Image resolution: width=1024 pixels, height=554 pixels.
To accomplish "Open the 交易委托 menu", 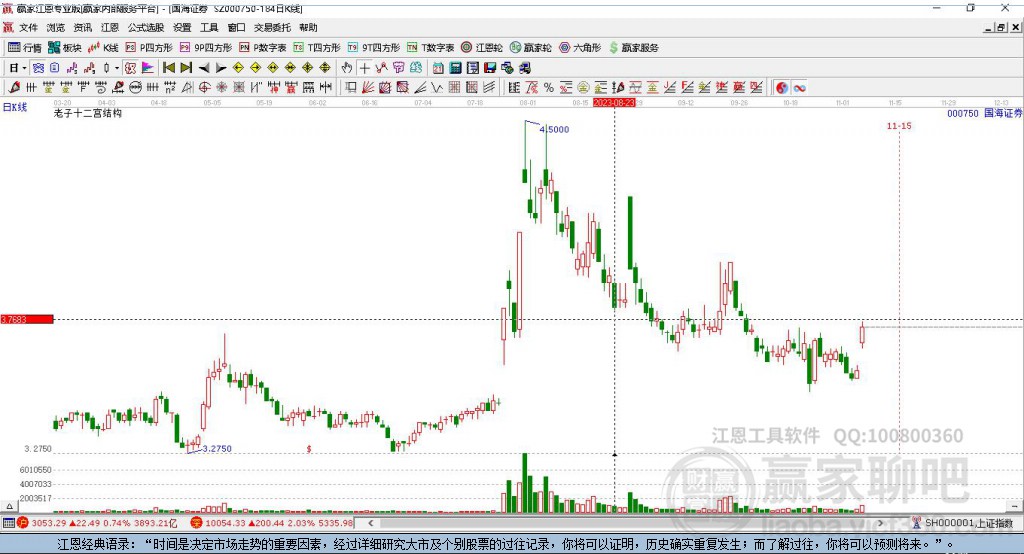I will point(272,27).
